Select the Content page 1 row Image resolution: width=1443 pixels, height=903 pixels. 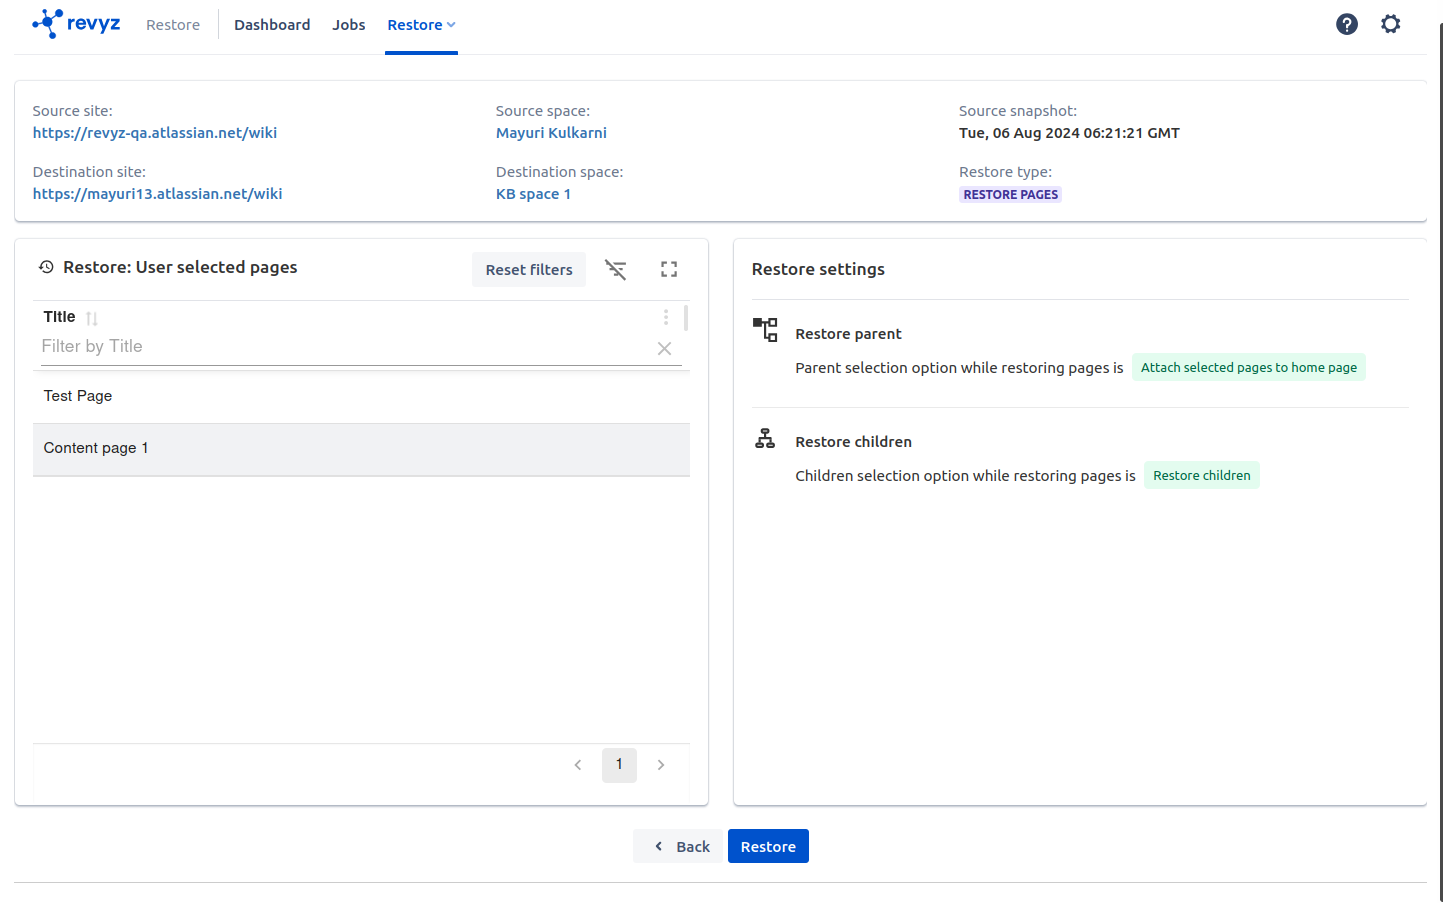click(x=360, y=448)
